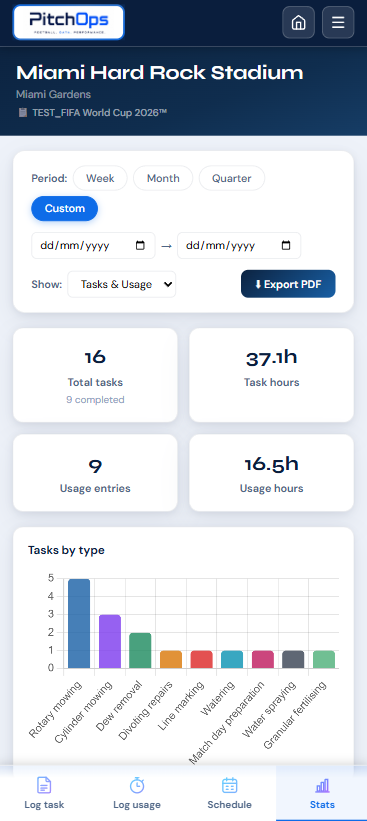Open the Tasks & Usage show dropdown
Viewport: 367px width, 821px height.
[121, 284]
